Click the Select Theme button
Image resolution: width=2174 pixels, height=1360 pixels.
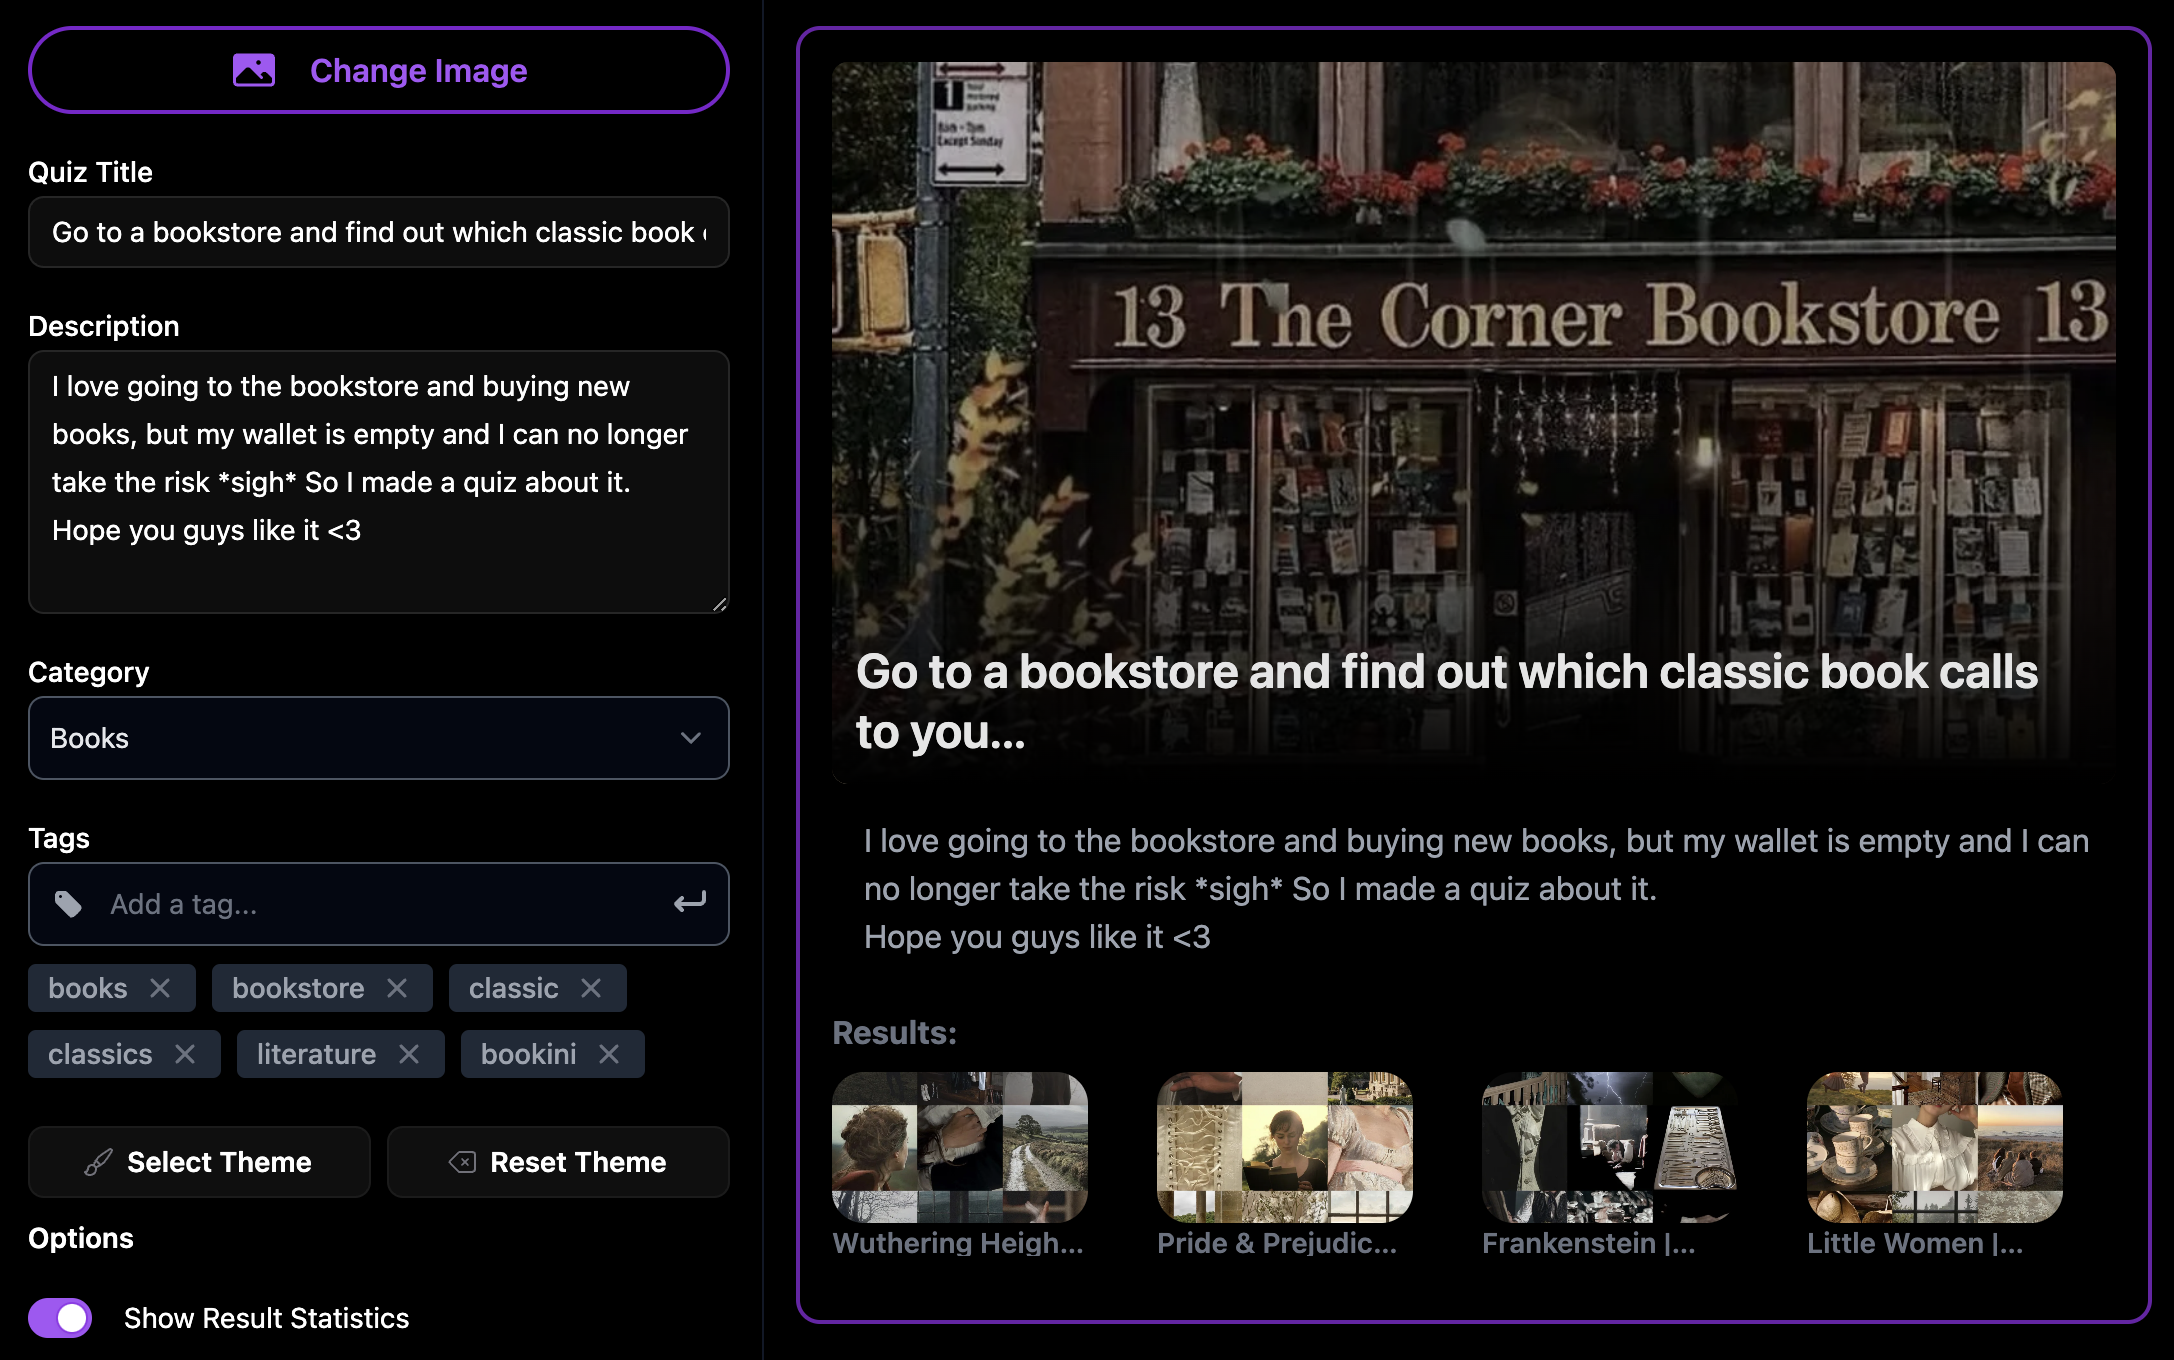pos(199,1162)
